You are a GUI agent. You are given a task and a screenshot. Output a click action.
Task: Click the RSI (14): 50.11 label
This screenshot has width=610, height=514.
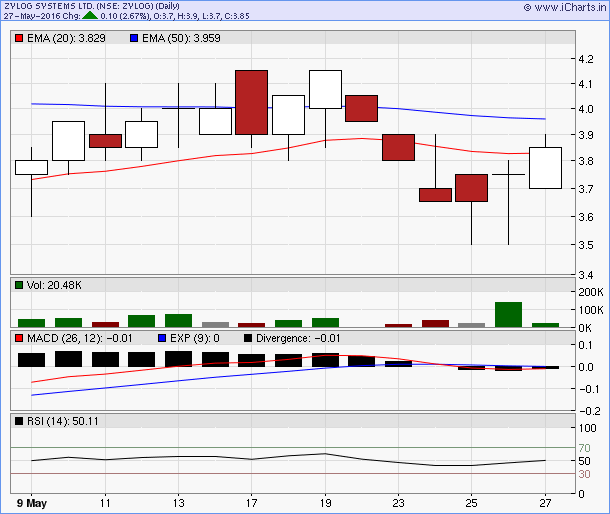click(x=63, y=421)
